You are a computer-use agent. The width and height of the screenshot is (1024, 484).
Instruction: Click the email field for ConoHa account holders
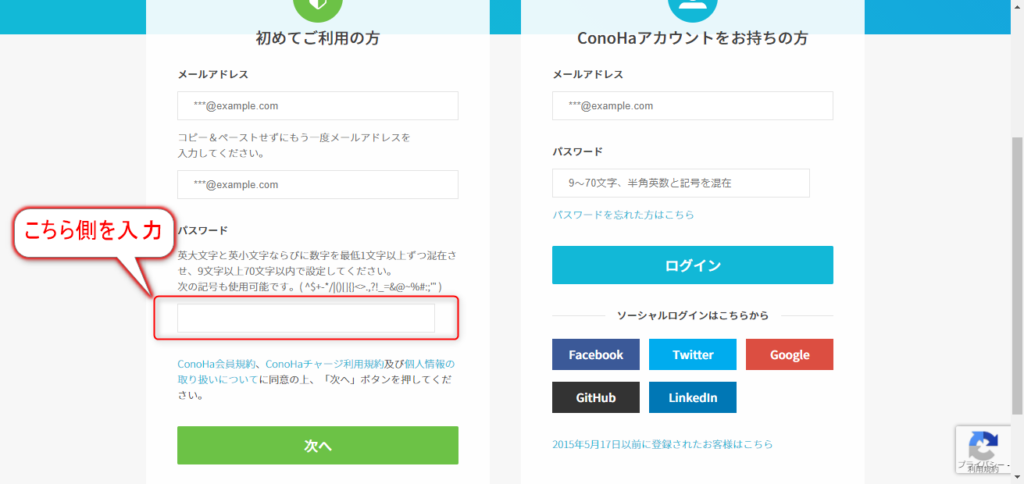click(692, 105)
